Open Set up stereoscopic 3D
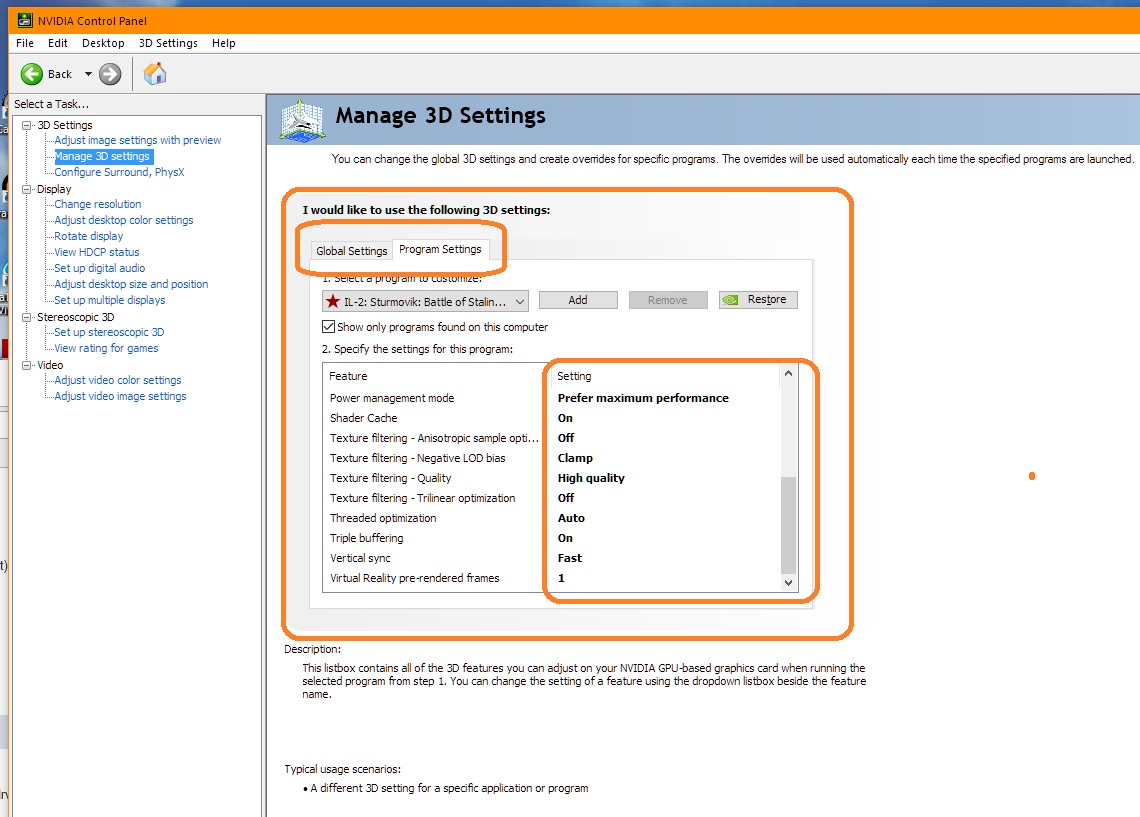Image resolution: width=1140 pixels, height=817 pixels. point(109,332)
